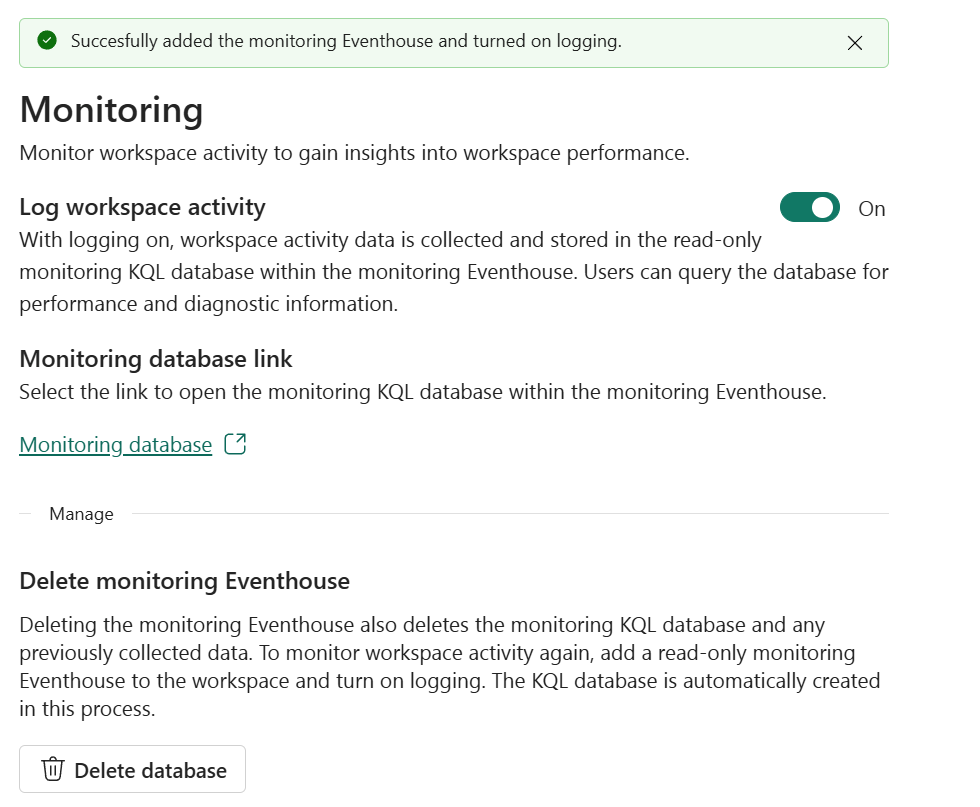
Task: Click the On label beside logging toggle
Action: (872, 209)
